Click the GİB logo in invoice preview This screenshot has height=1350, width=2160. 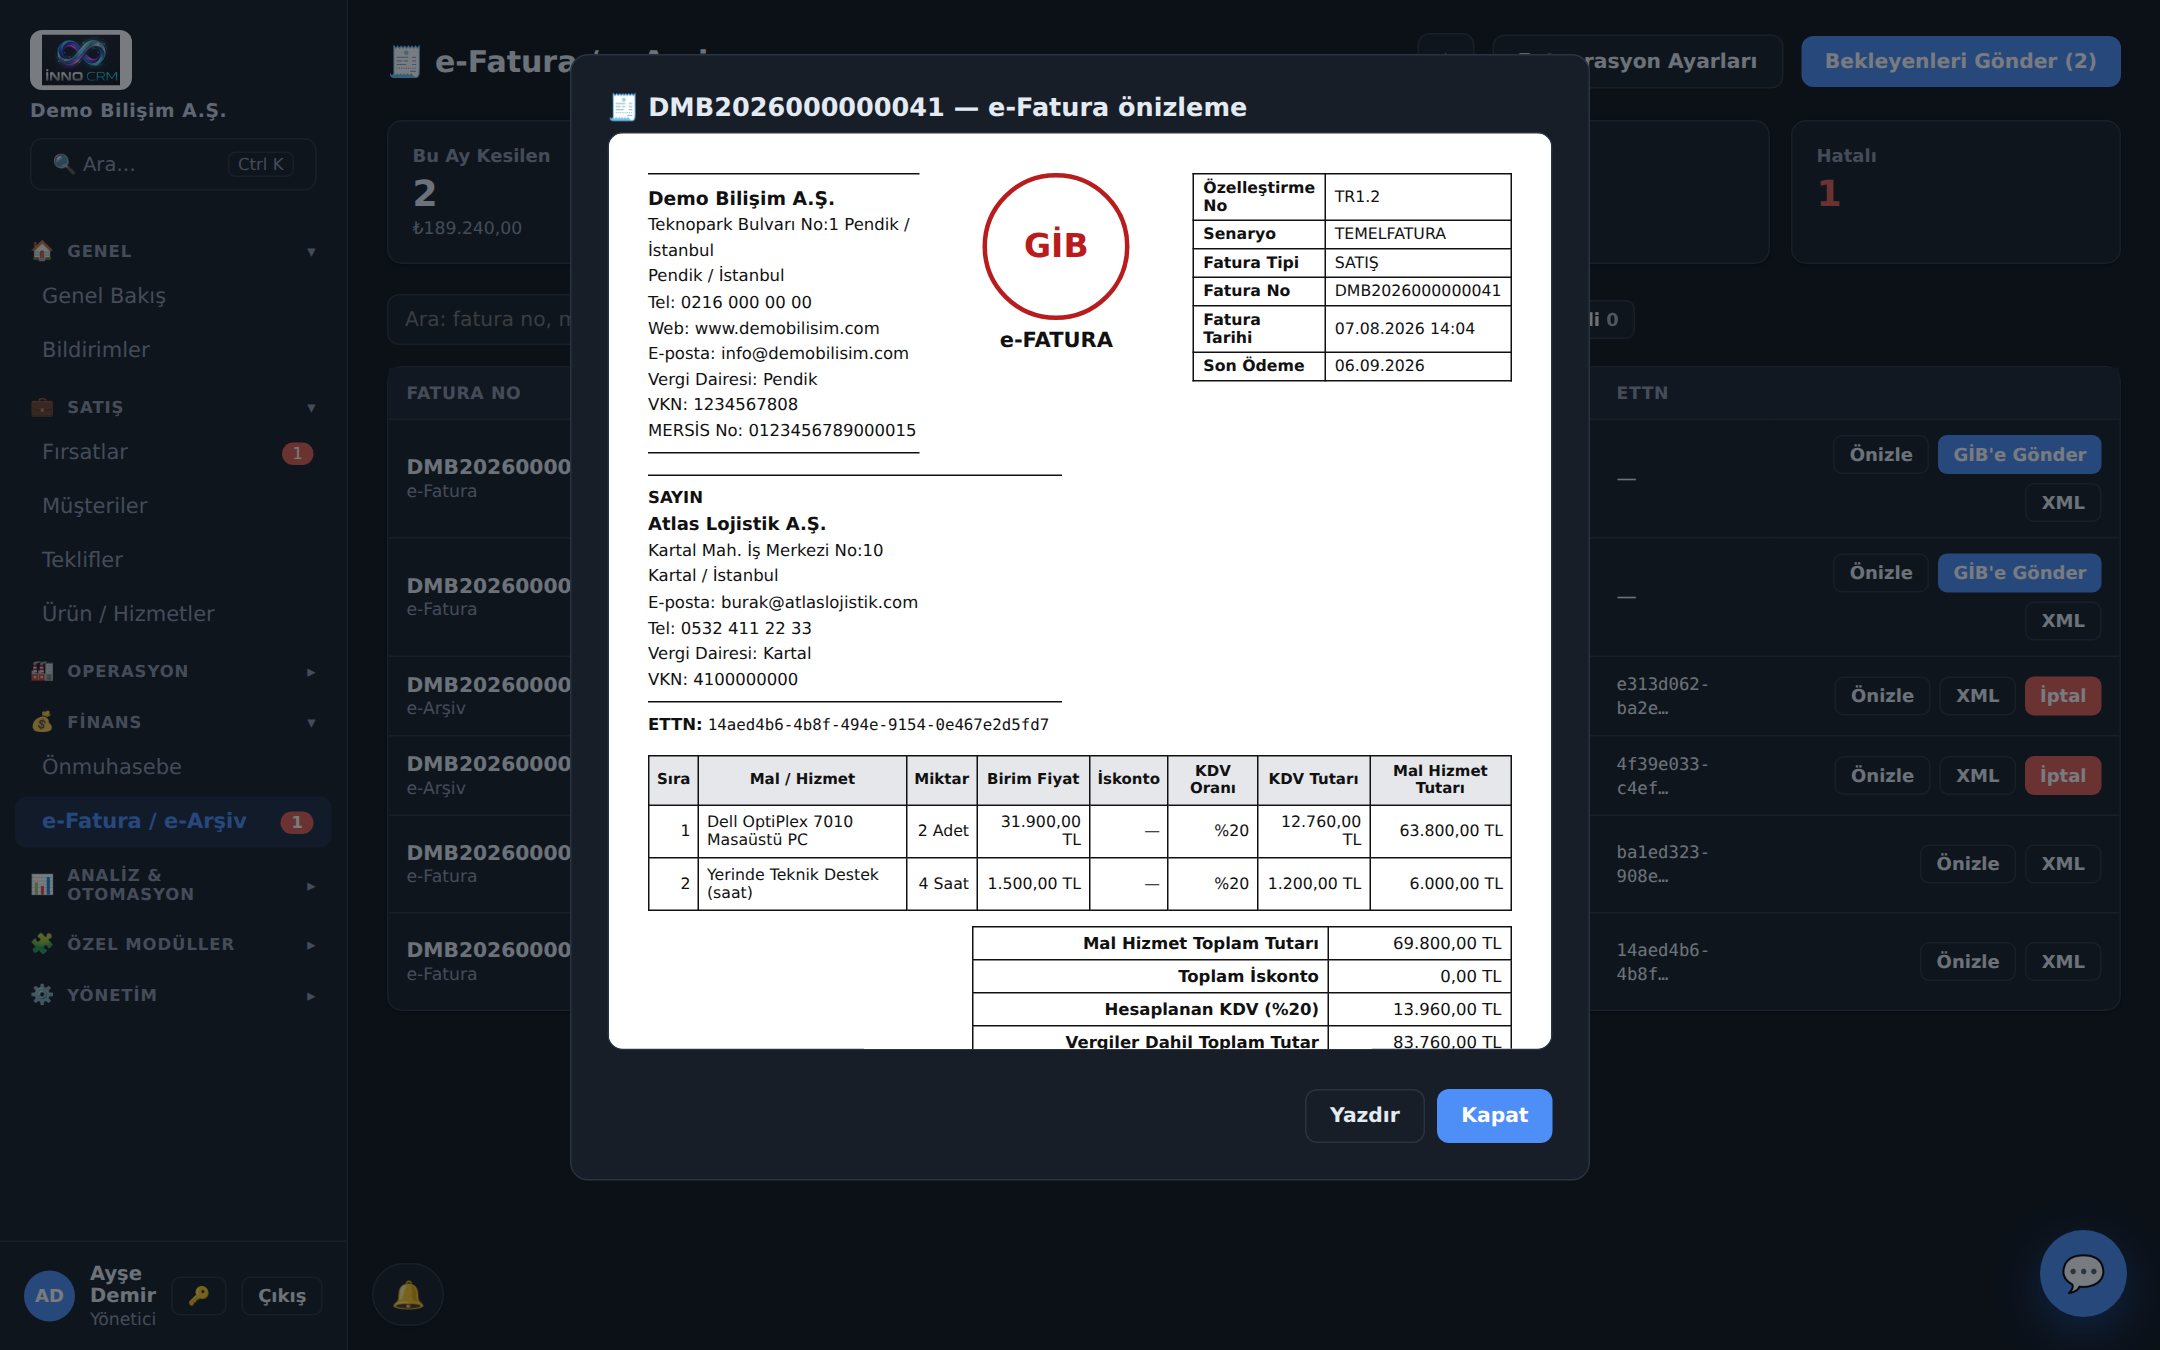1056,246
